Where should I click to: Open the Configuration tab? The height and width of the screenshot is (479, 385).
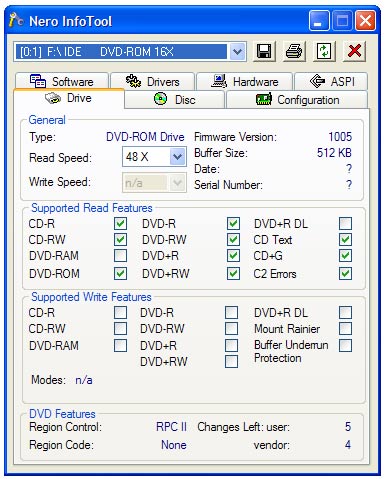click(297, 99)
